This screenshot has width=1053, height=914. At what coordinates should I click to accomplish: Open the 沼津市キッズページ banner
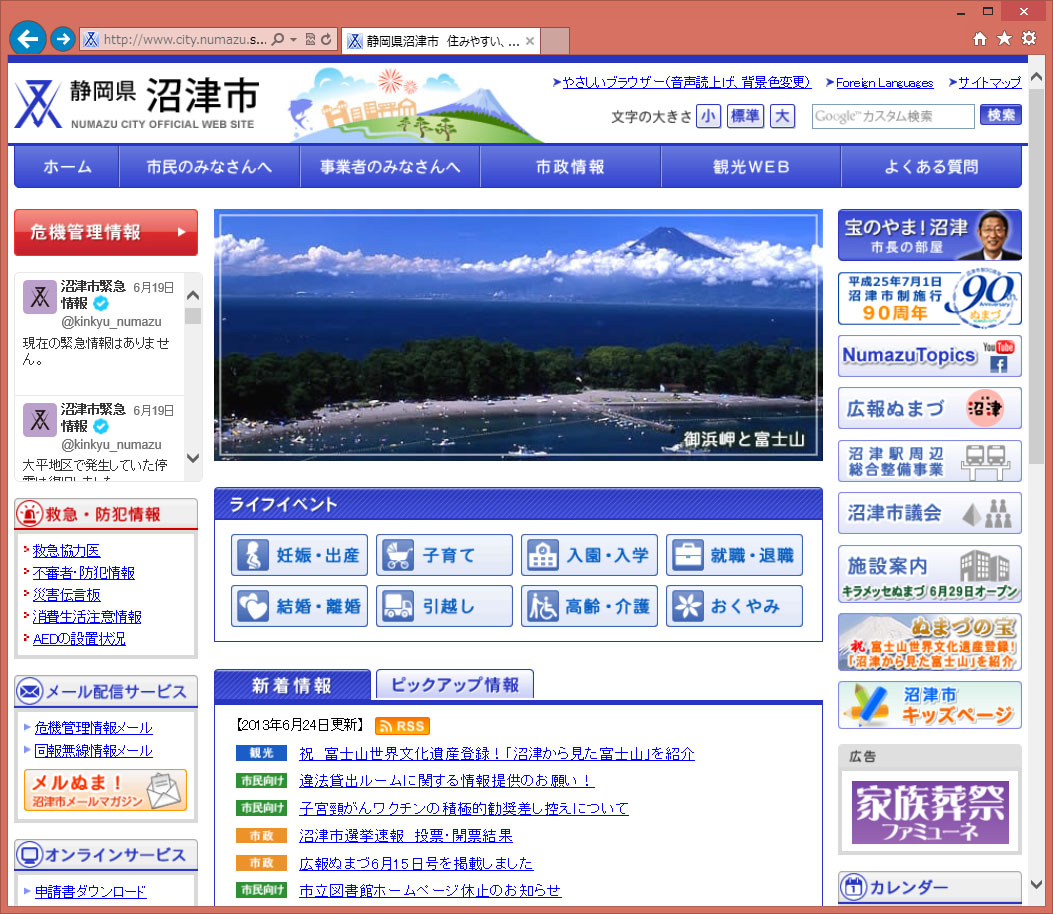point(929,705)
